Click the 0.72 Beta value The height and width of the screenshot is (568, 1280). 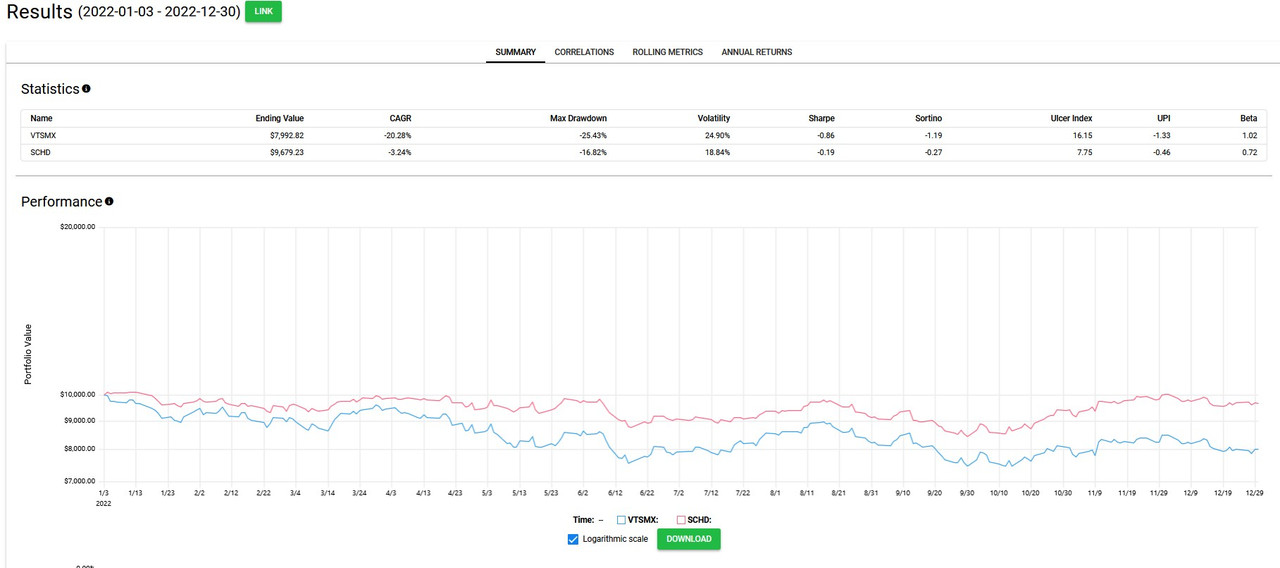1250,152
